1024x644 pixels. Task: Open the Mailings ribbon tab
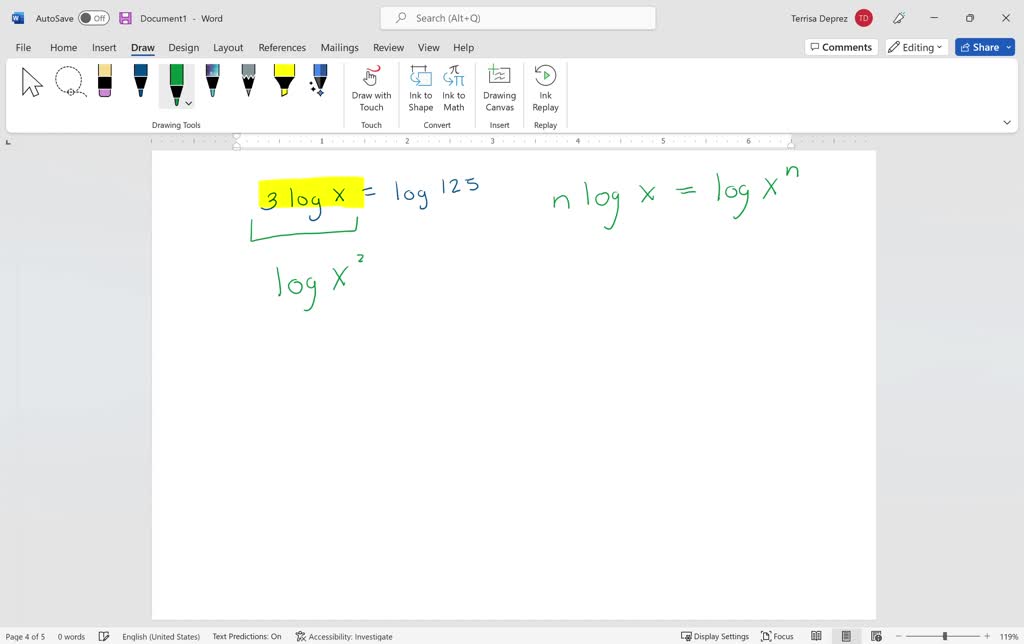pos(339,47)
